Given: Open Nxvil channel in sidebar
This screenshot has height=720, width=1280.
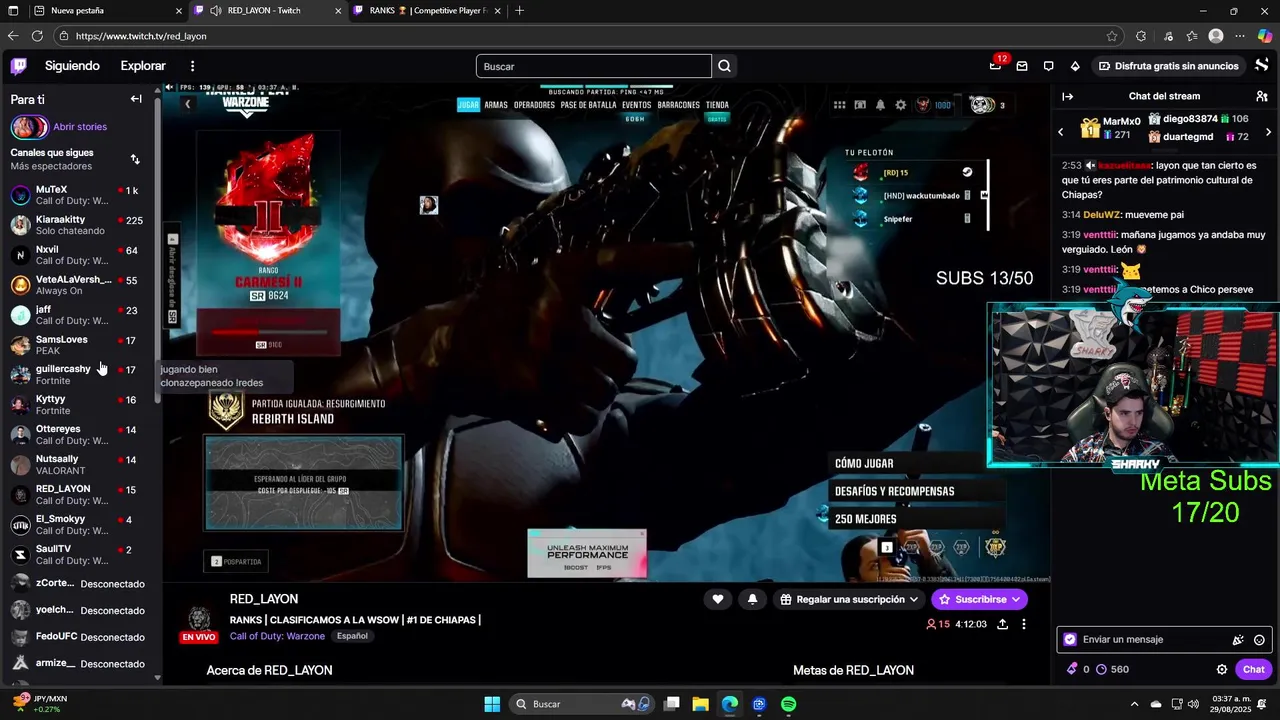Looking at the screenshot, I should [78, 255].
